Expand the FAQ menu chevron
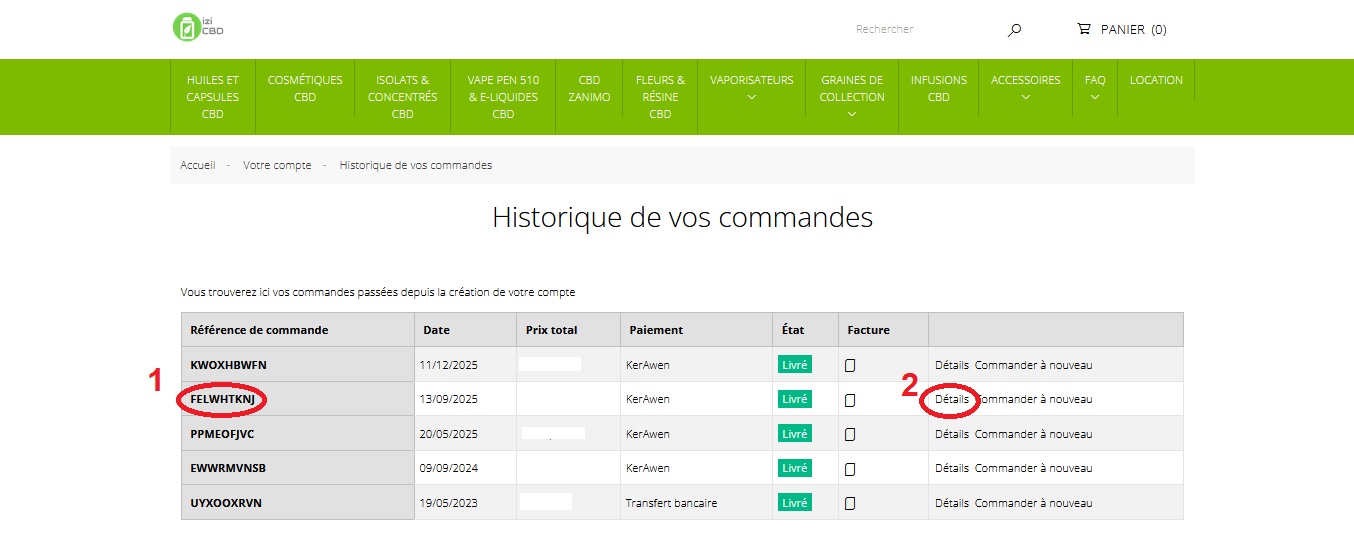Viewport: 1354px width, 554px height. pyautogui.click(x=1095, y=97)
